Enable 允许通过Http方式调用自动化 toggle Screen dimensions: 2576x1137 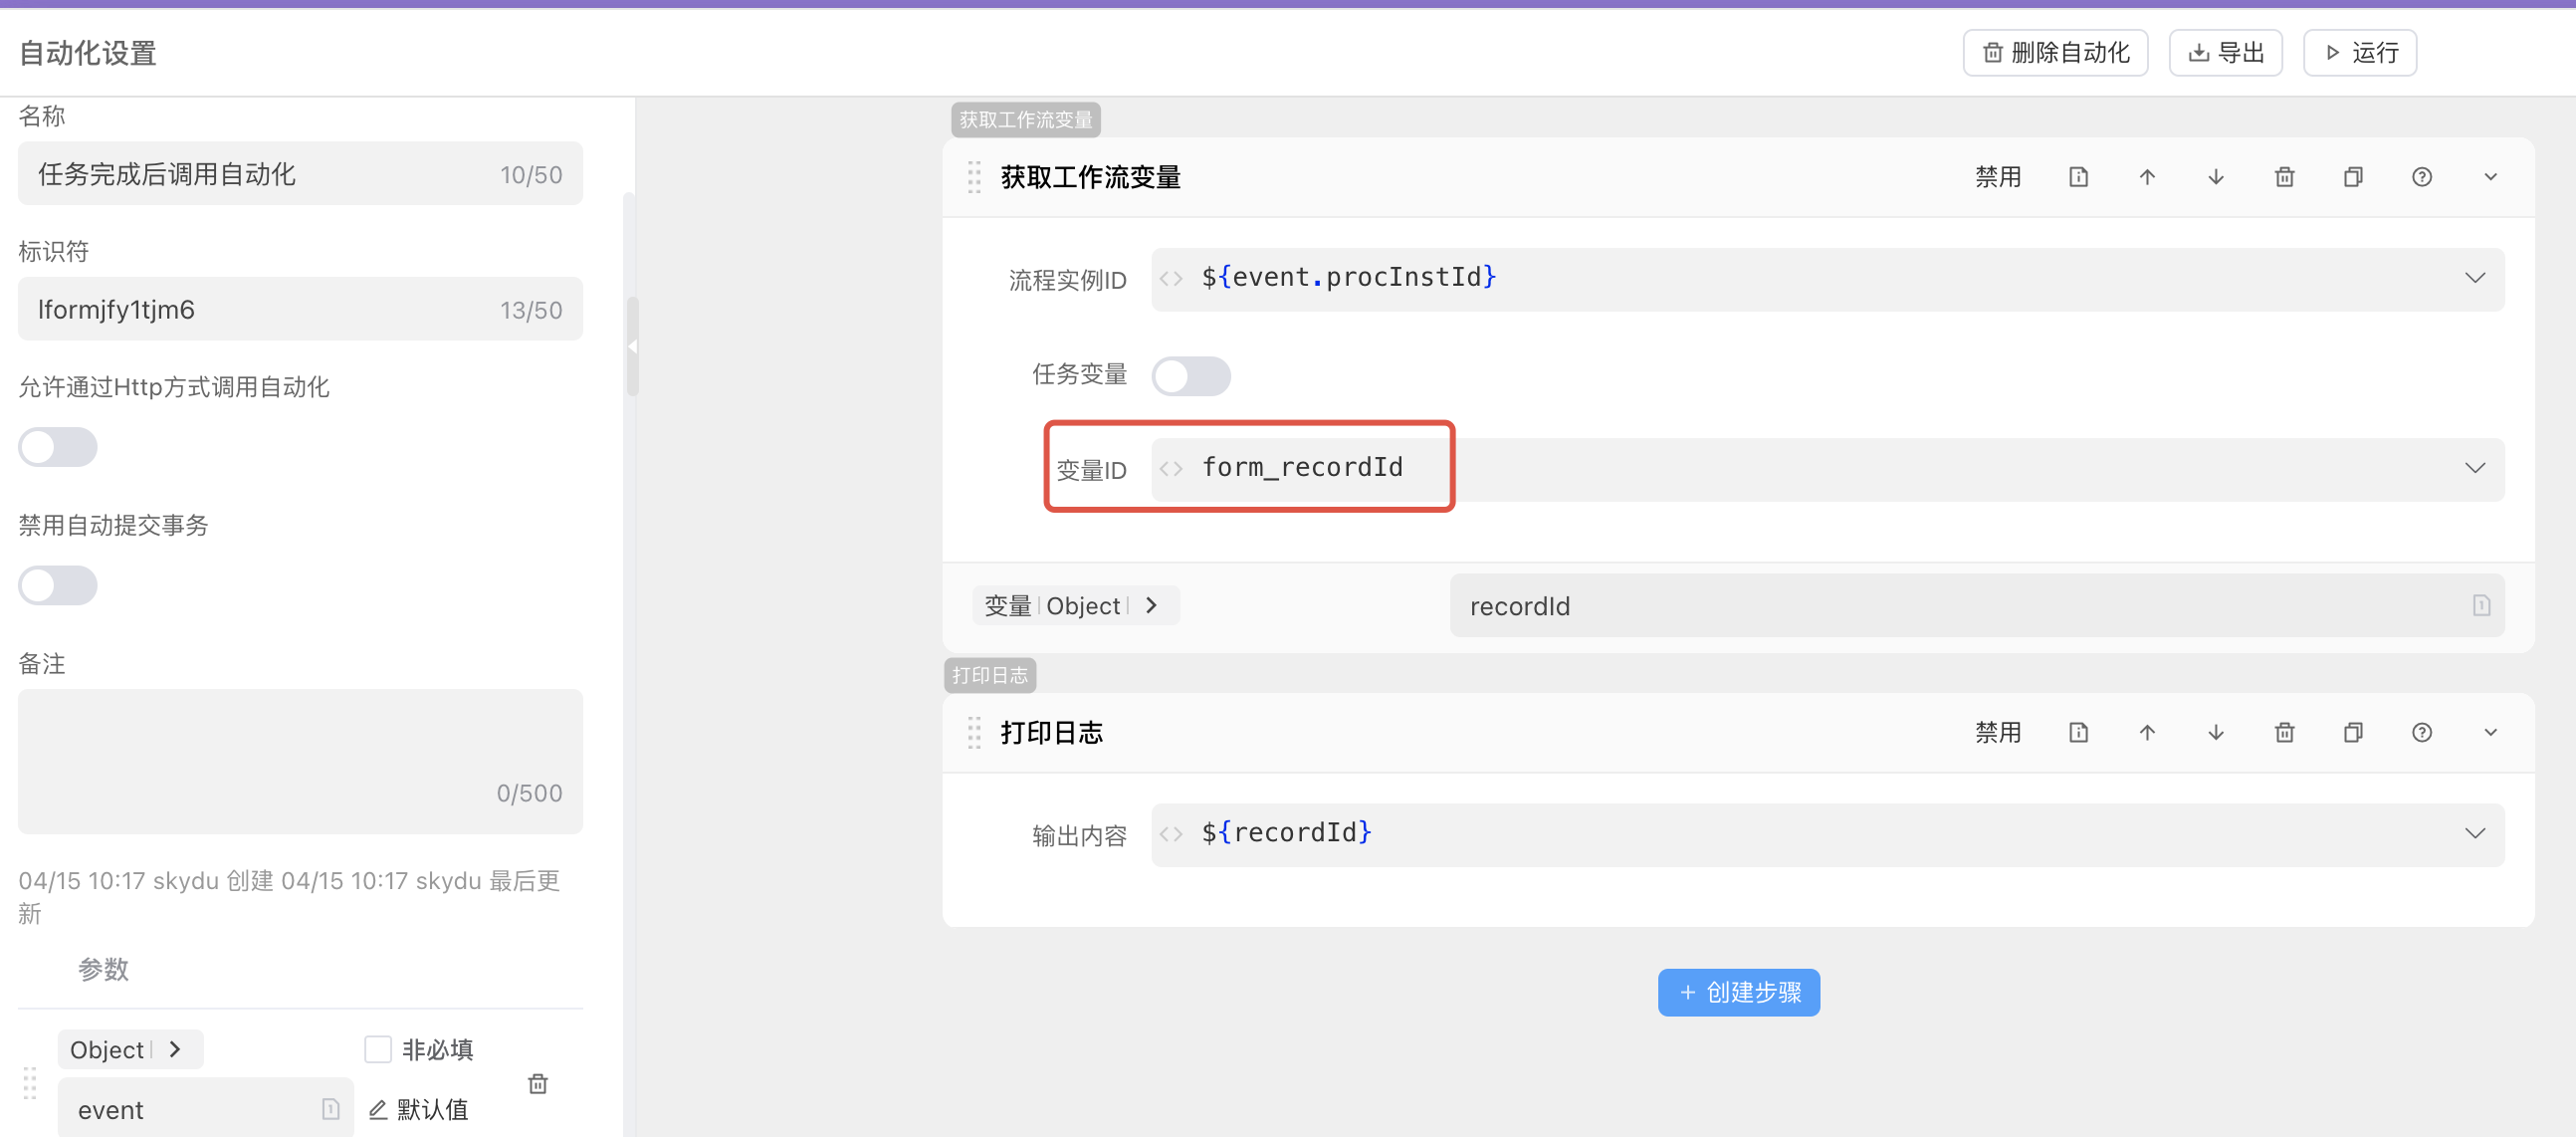click(x=57, y=447)
